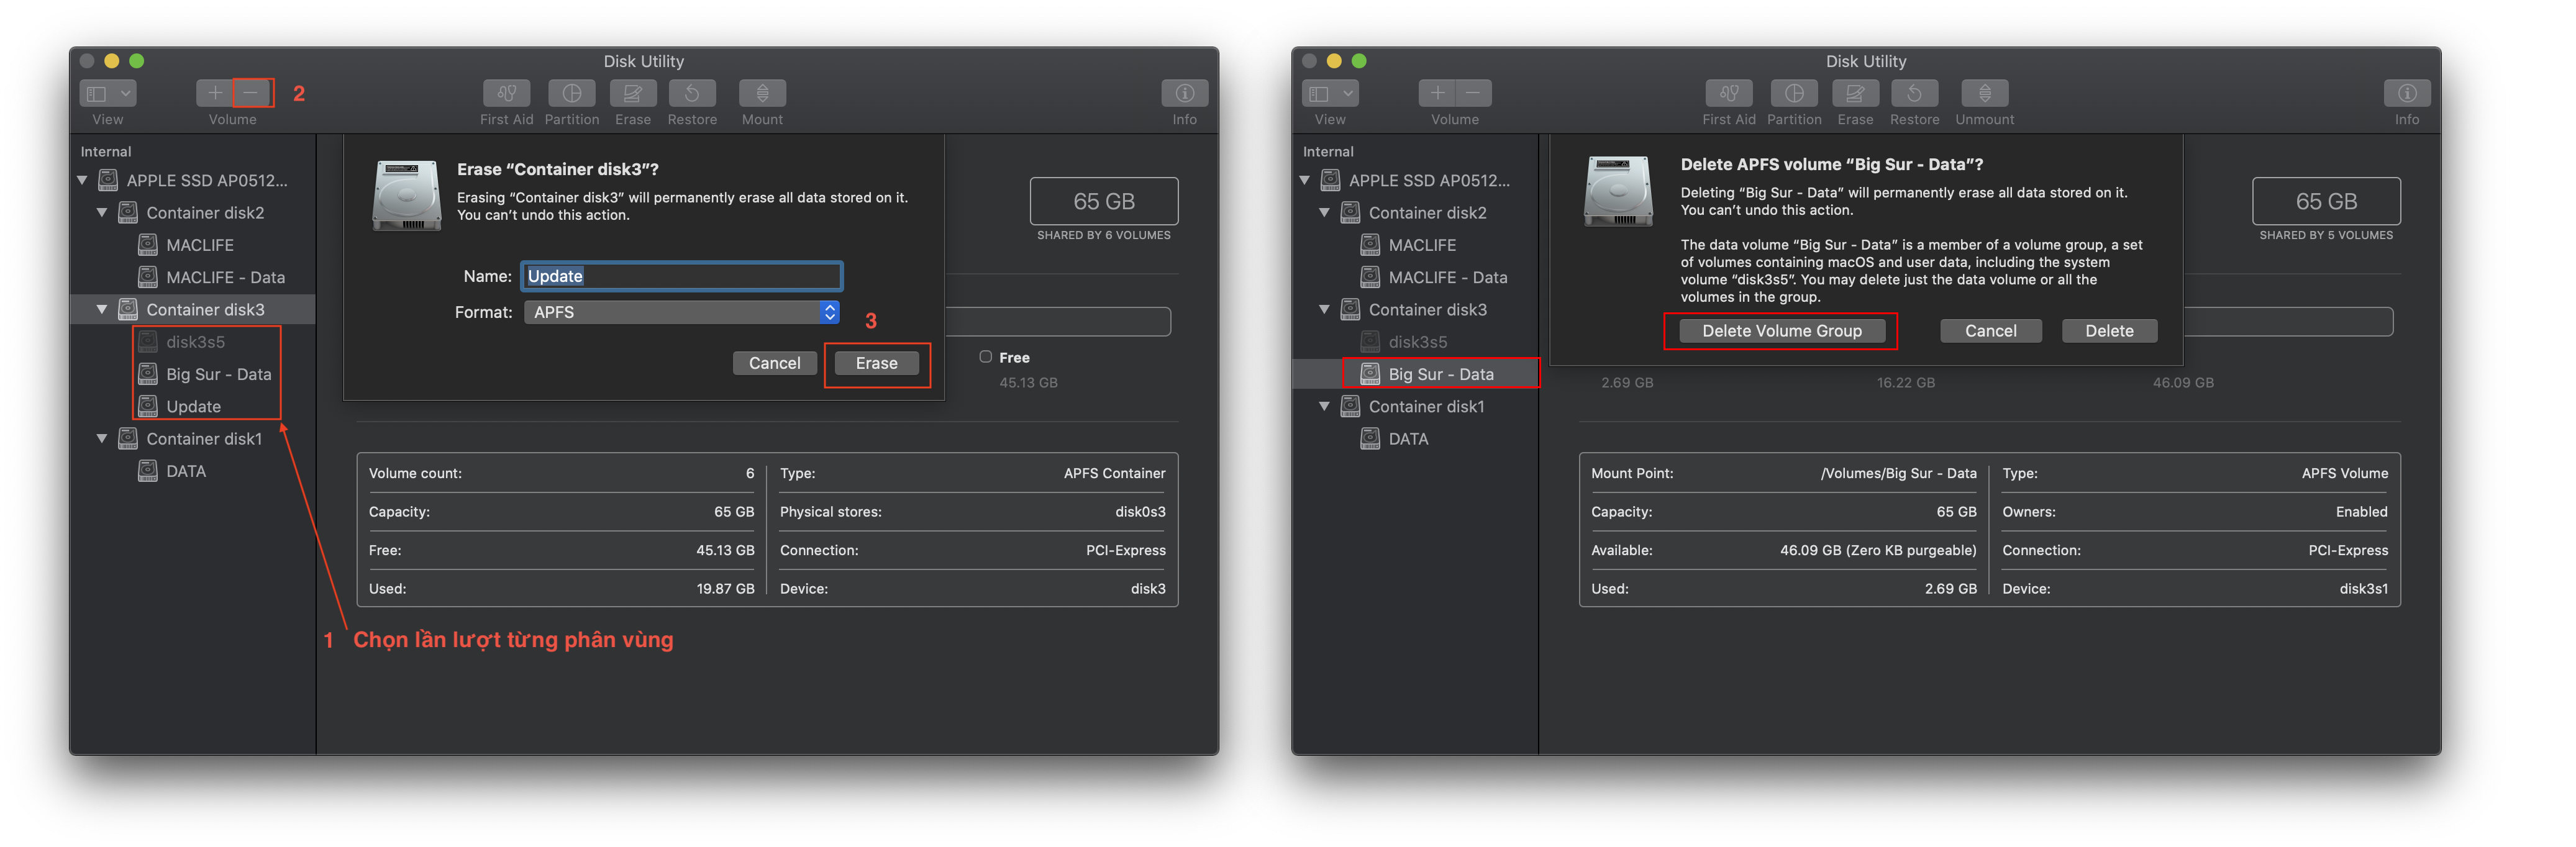
Task: Collapse the APPLE SSD disclosure triangle
Action: coord(82,180)
